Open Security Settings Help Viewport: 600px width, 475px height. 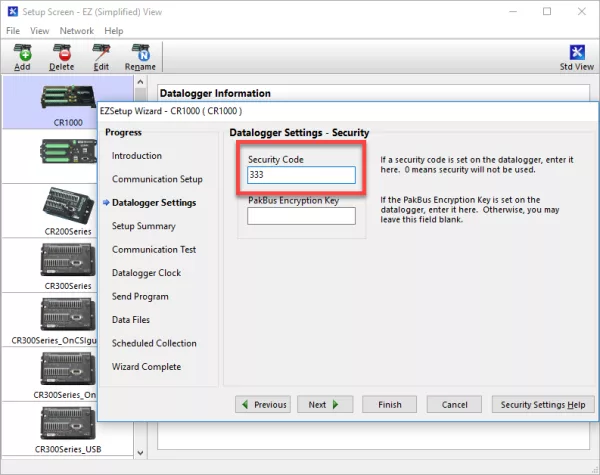pyautogui.click(x=543, y=405)
